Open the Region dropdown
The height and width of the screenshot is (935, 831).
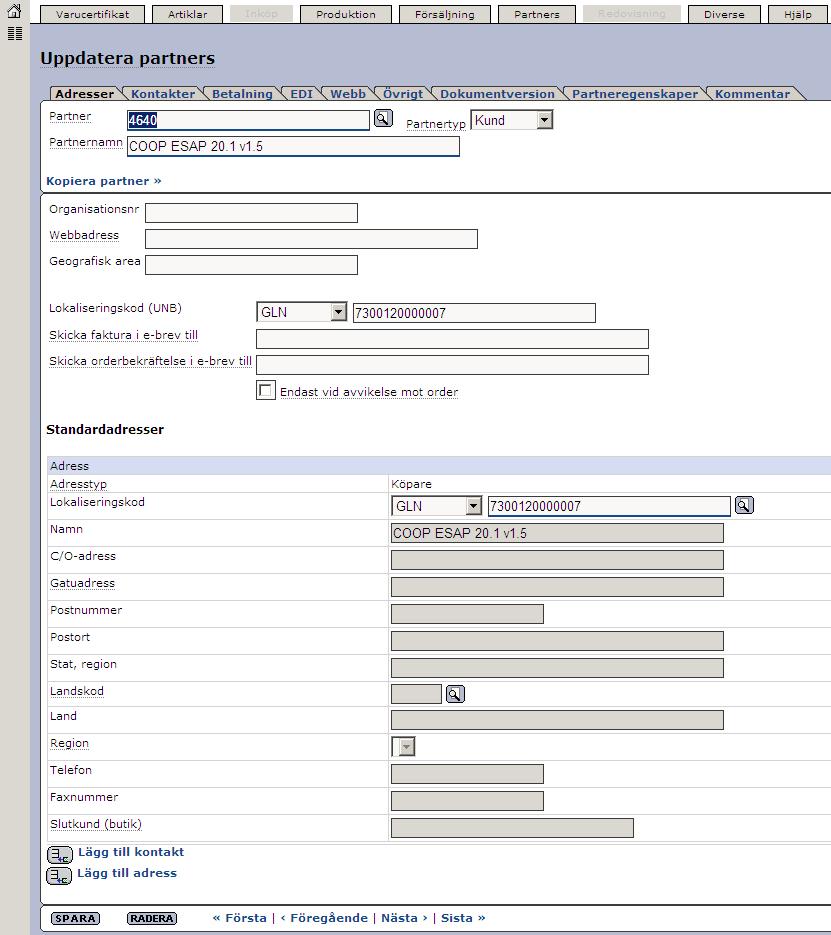point(404,747)
